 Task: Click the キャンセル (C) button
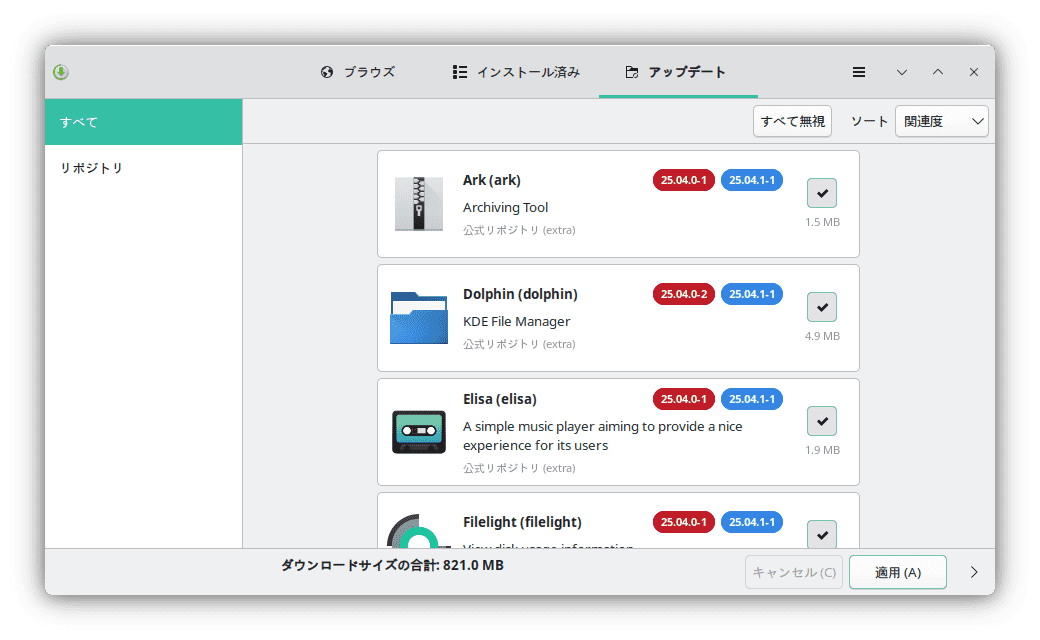(794, 572)
